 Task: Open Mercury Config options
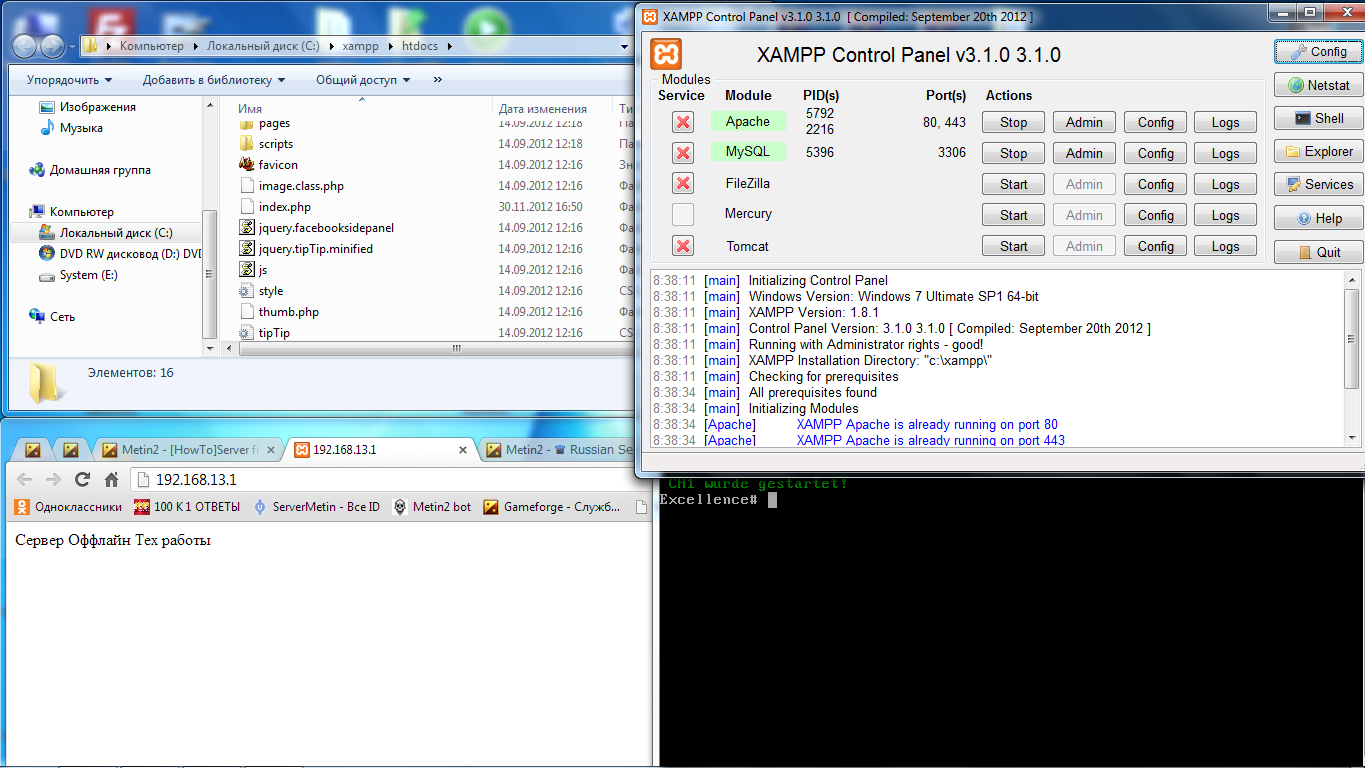tap(1155, 215)
